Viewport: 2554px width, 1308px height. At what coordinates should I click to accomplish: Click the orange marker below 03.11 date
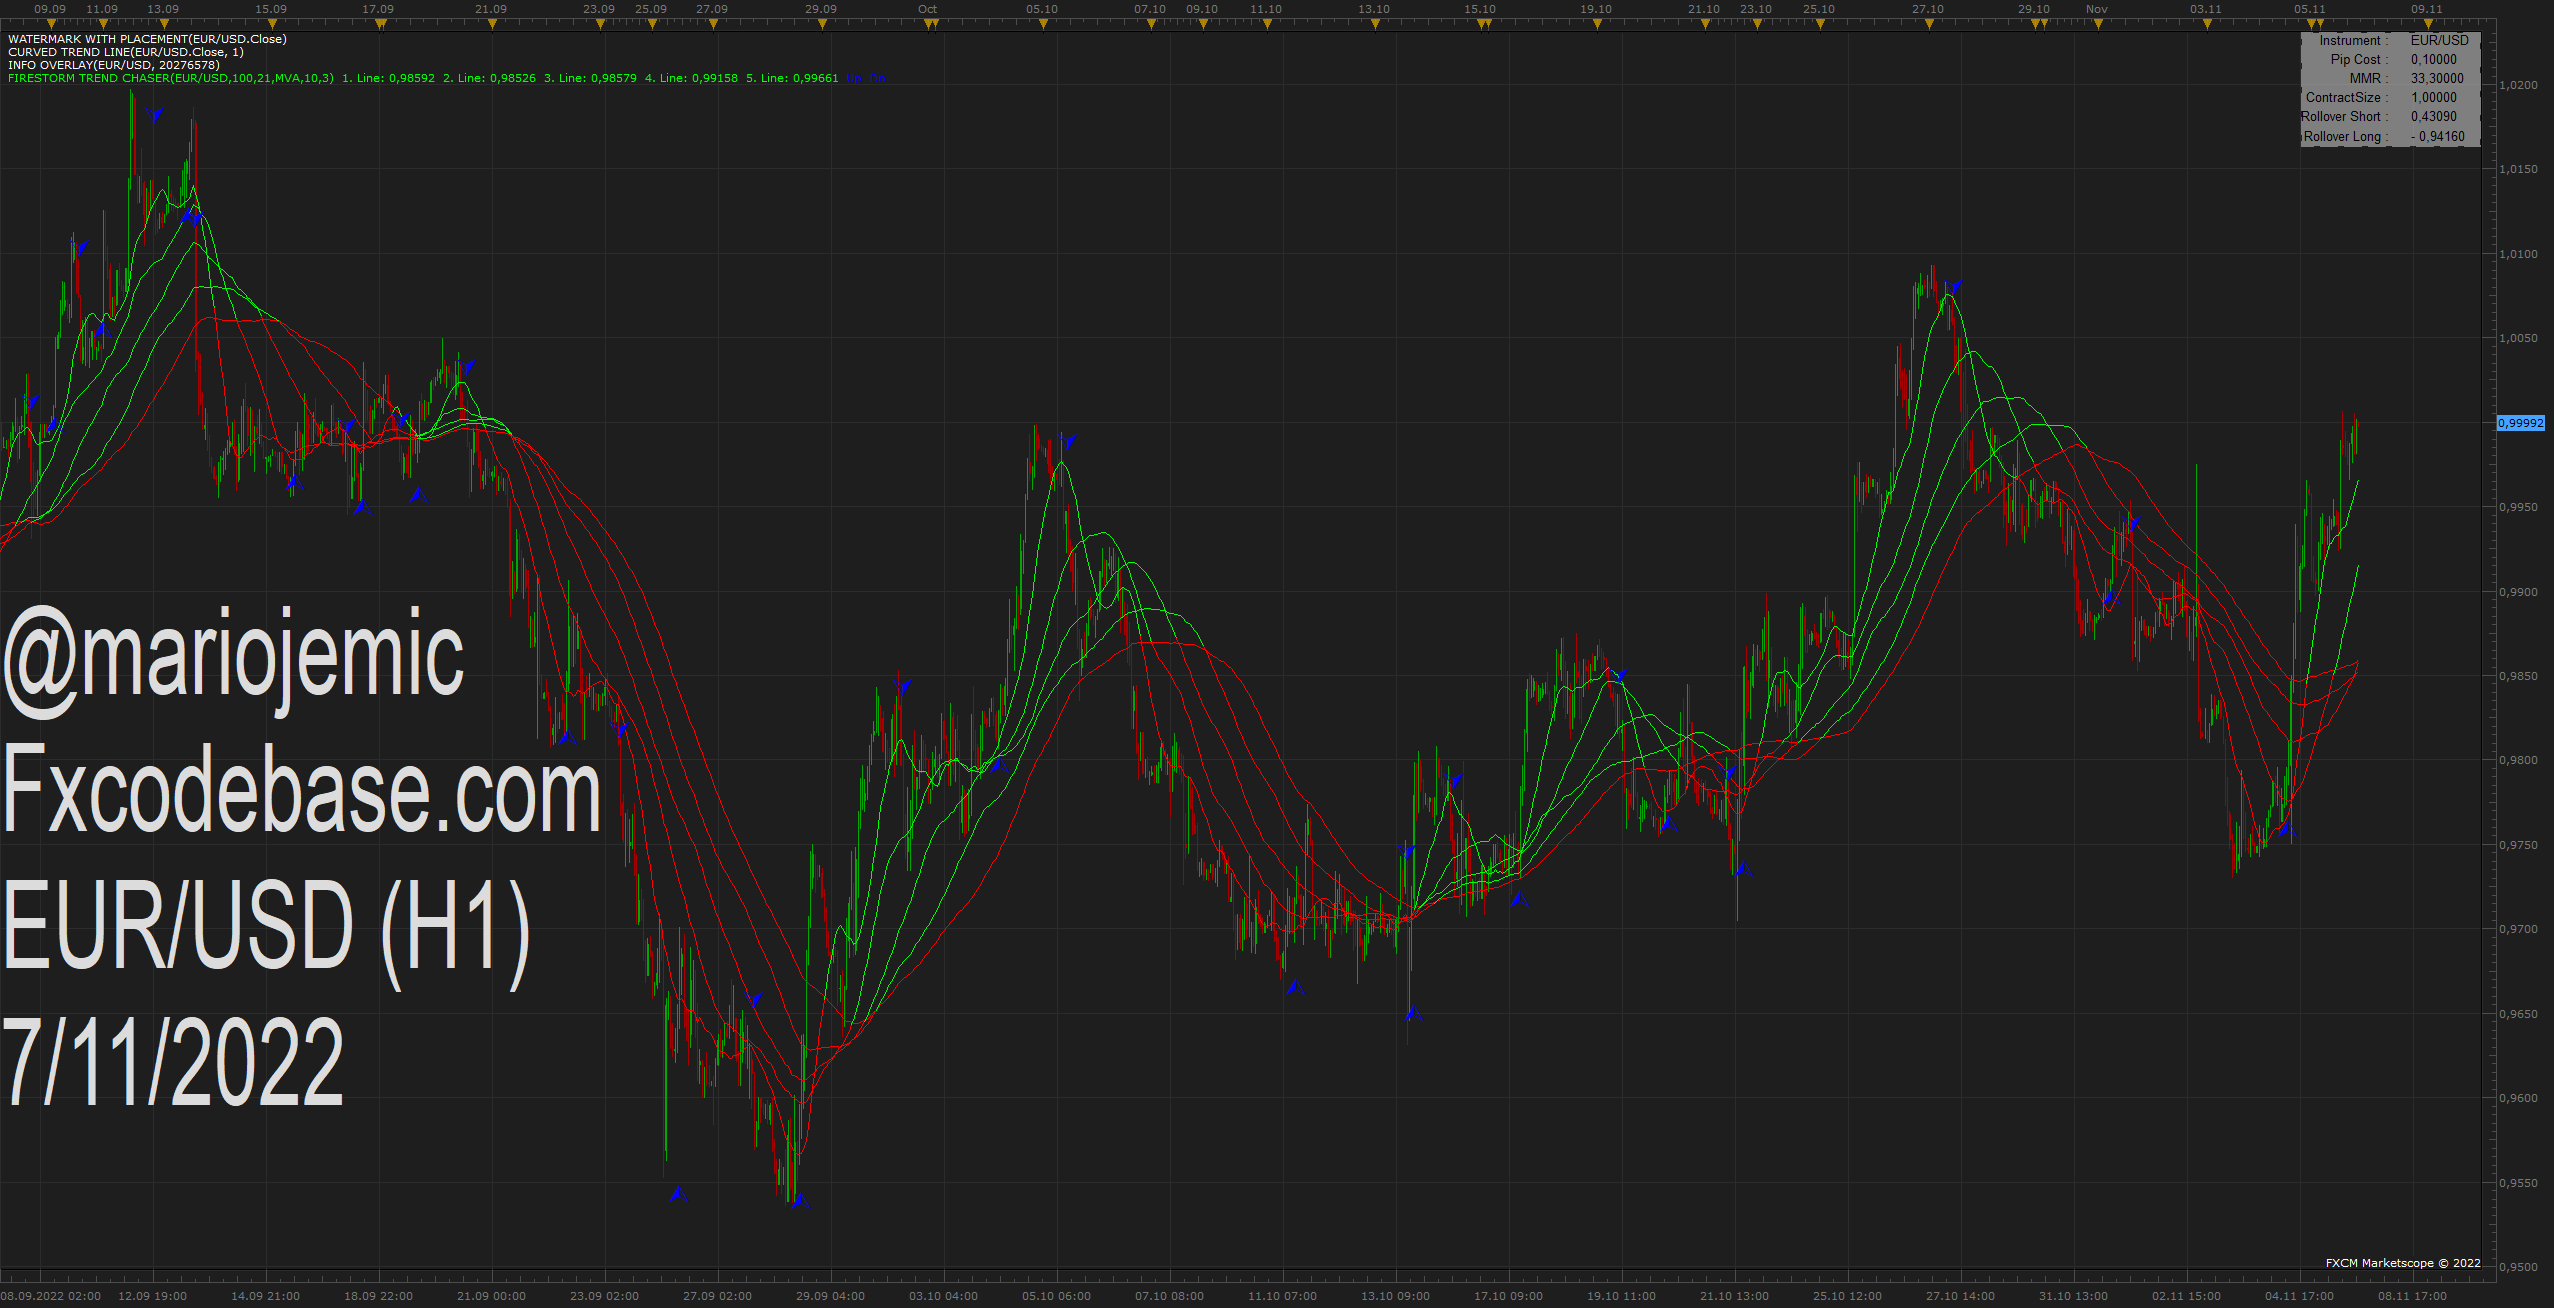coord(2207,24)
